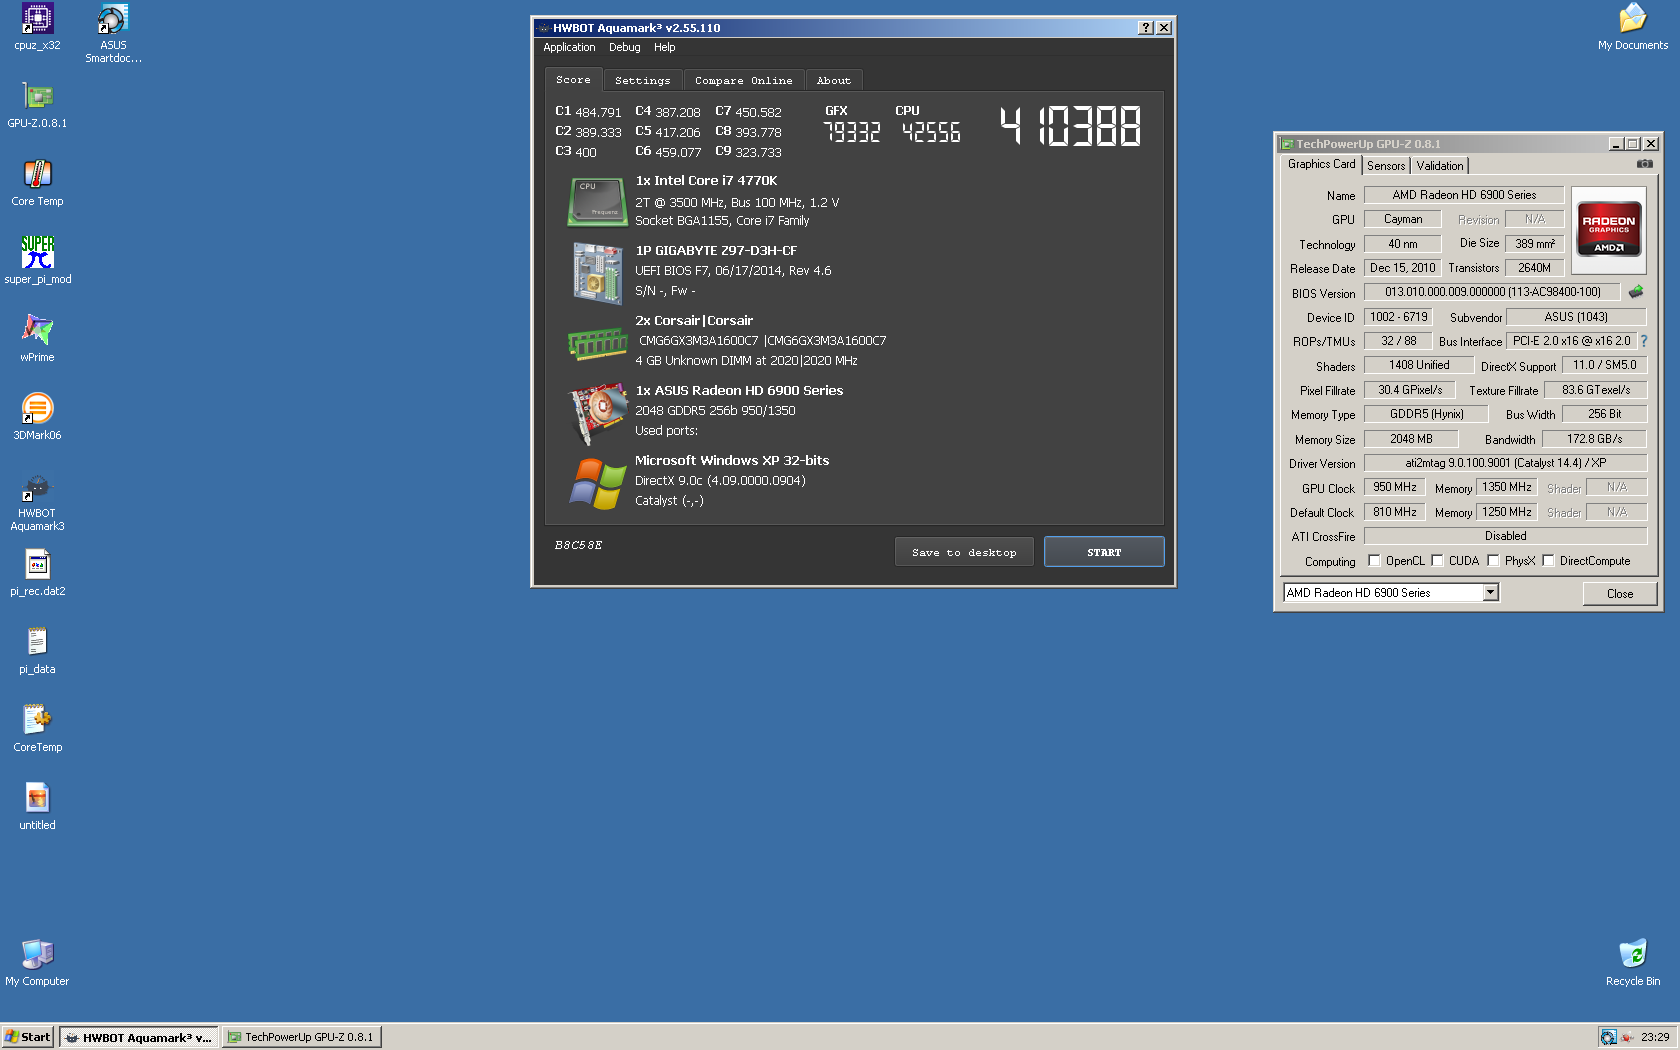The height and width of the screenshot is (1050, 1680).
Task: Click the graphics card icon in Aquamark
Action: click(x=598, y=412)
